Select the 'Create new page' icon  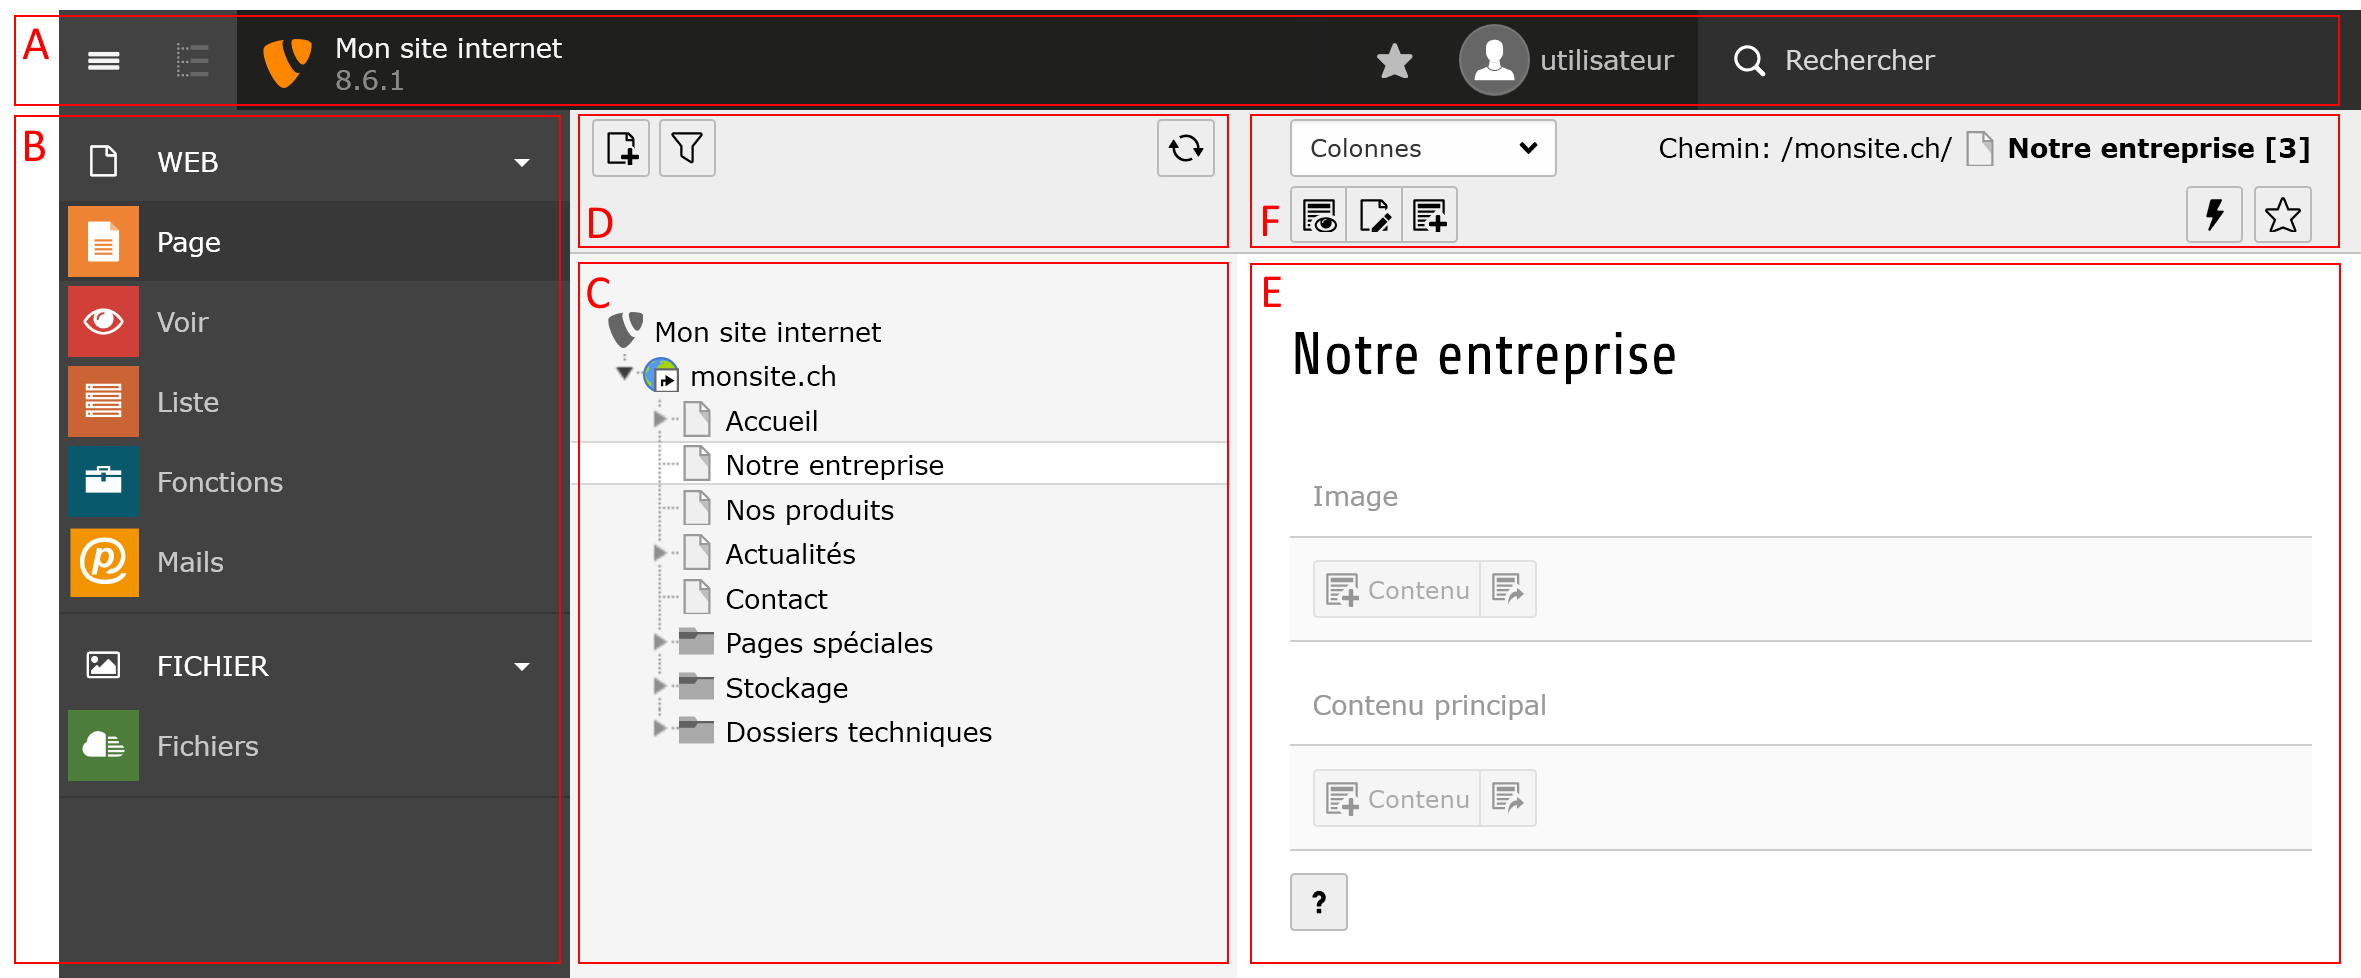pos(620,148)
